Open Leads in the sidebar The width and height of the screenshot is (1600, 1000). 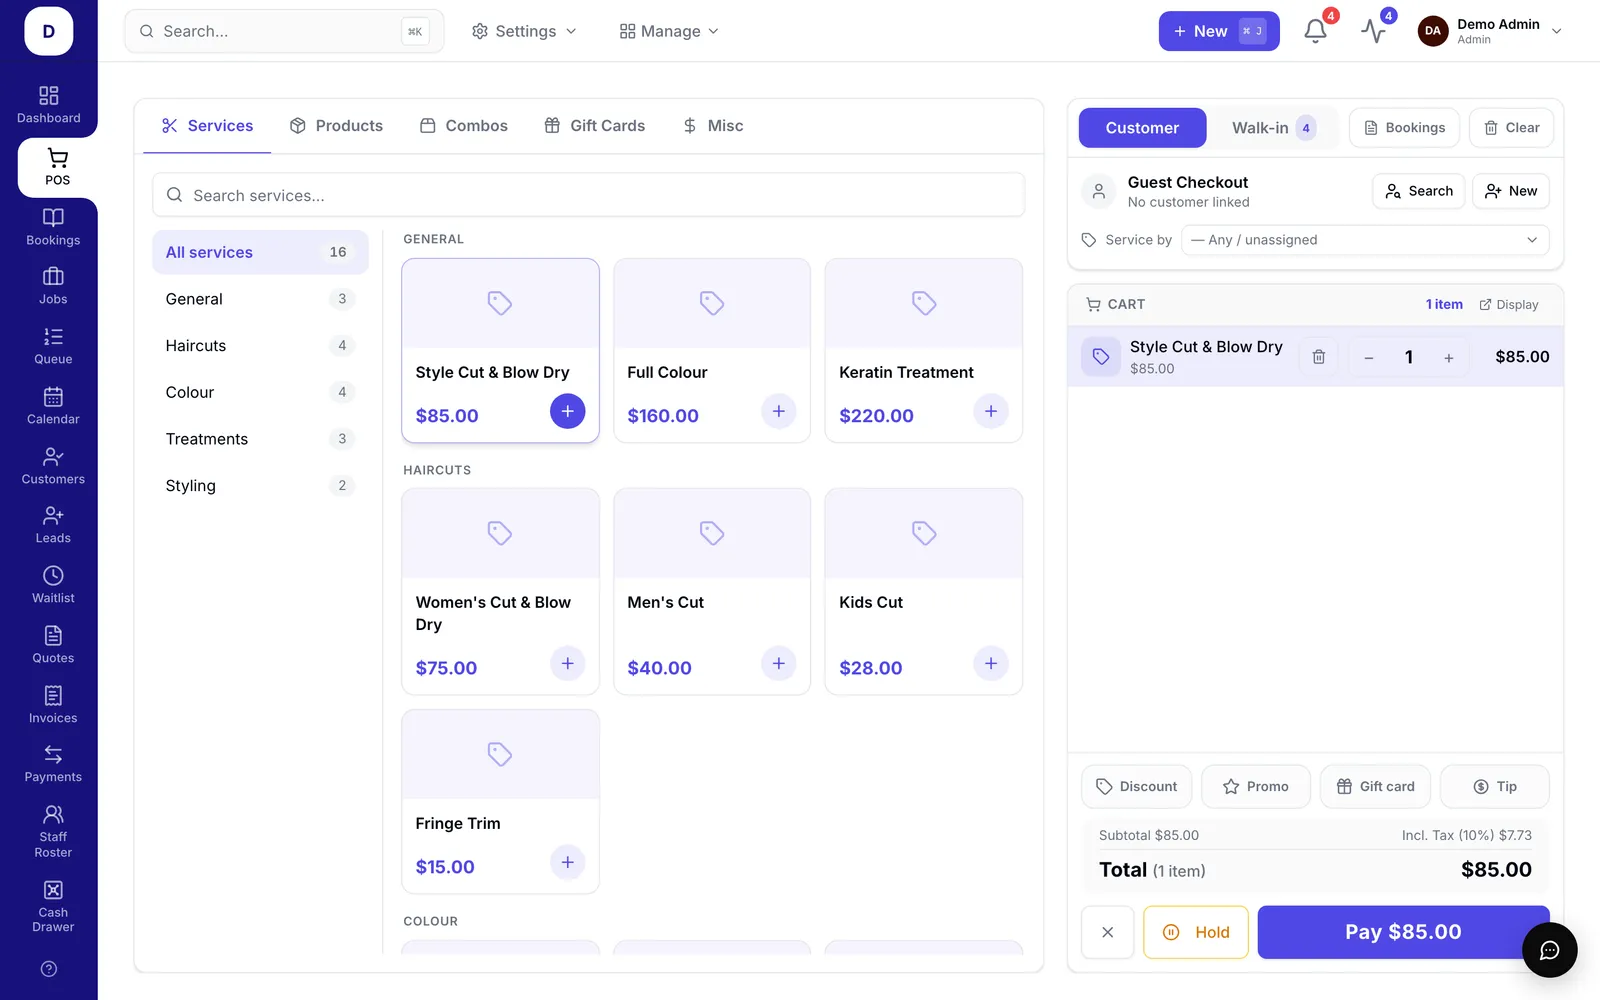click(53, 525)
